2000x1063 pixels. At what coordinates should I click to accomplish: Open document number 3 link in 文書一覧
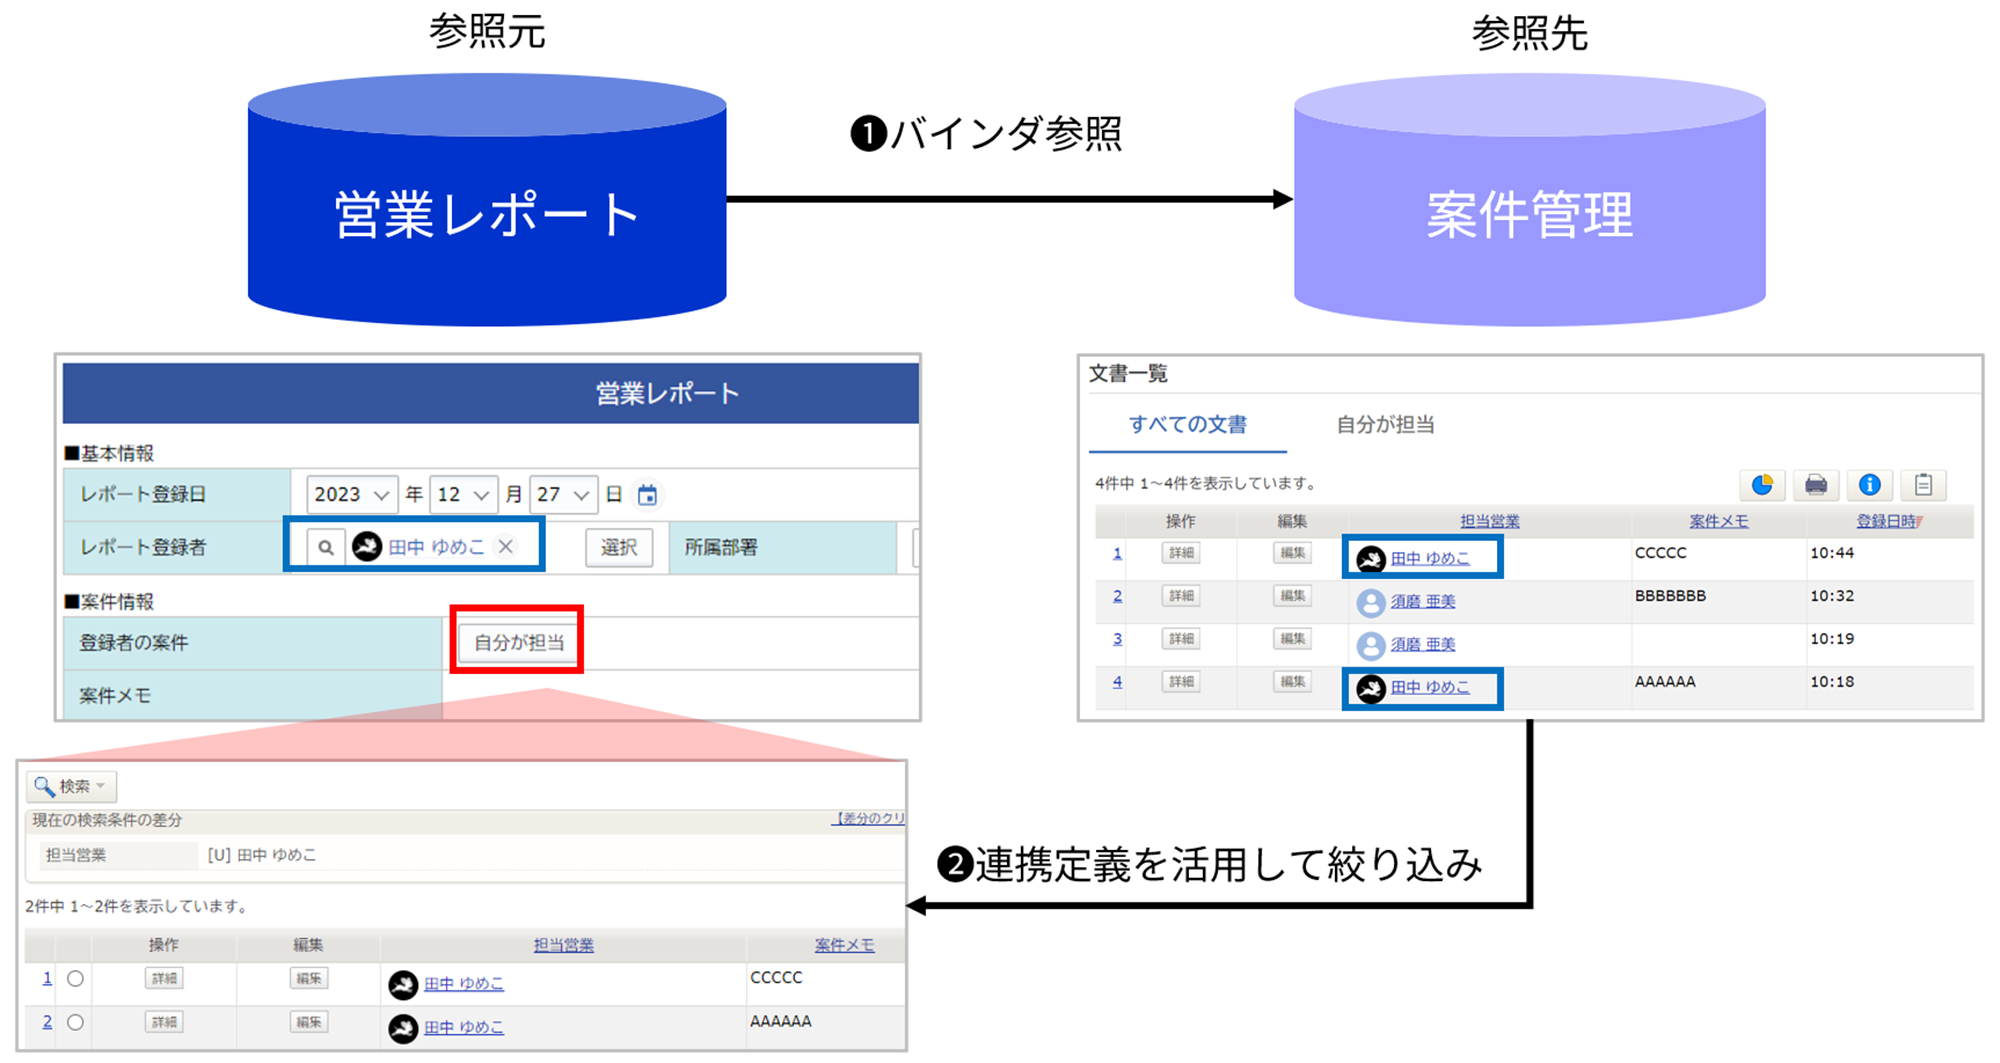[1117, 638]
